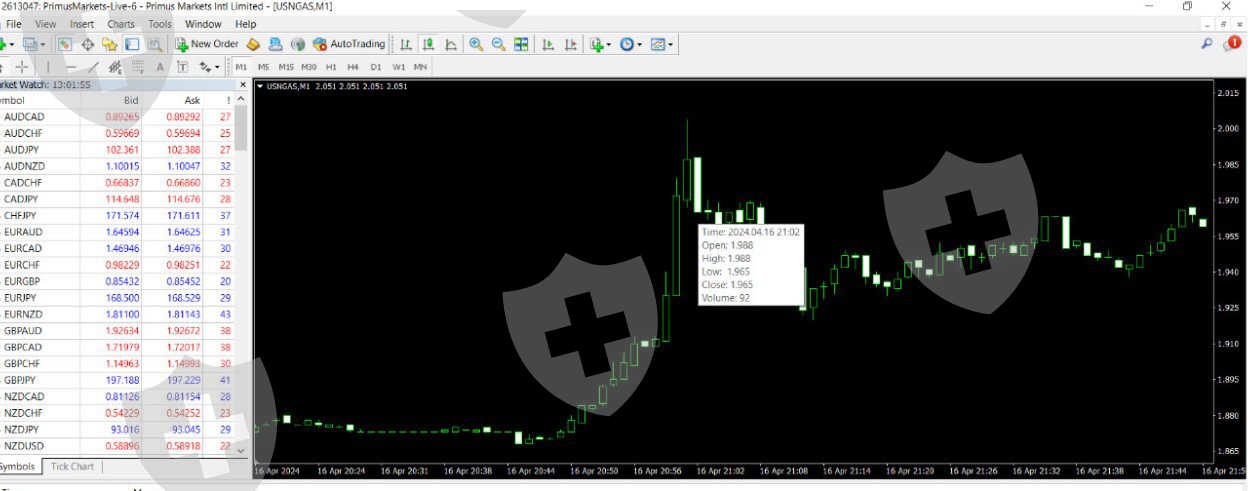The height and width of the screenshot is (491, 1258).
Task: Switch to the Tick Chart tab
Action: coord(72,466)
